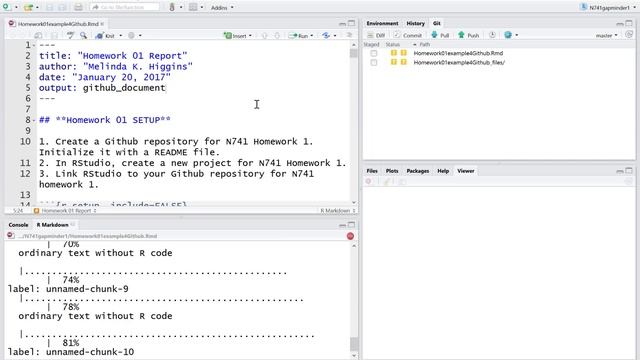
Task: Switch to the Console tab
Action: coord(18,225)
